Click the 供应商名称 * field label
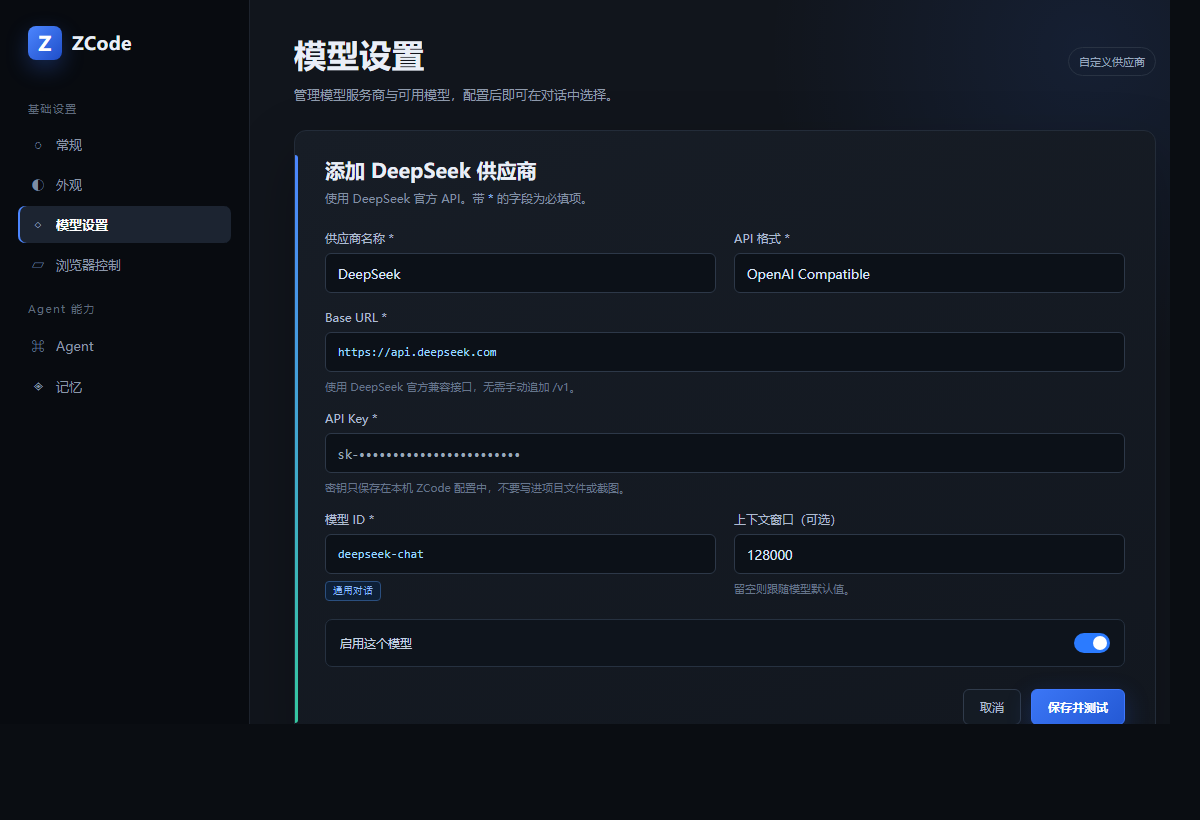 point(359,238)
